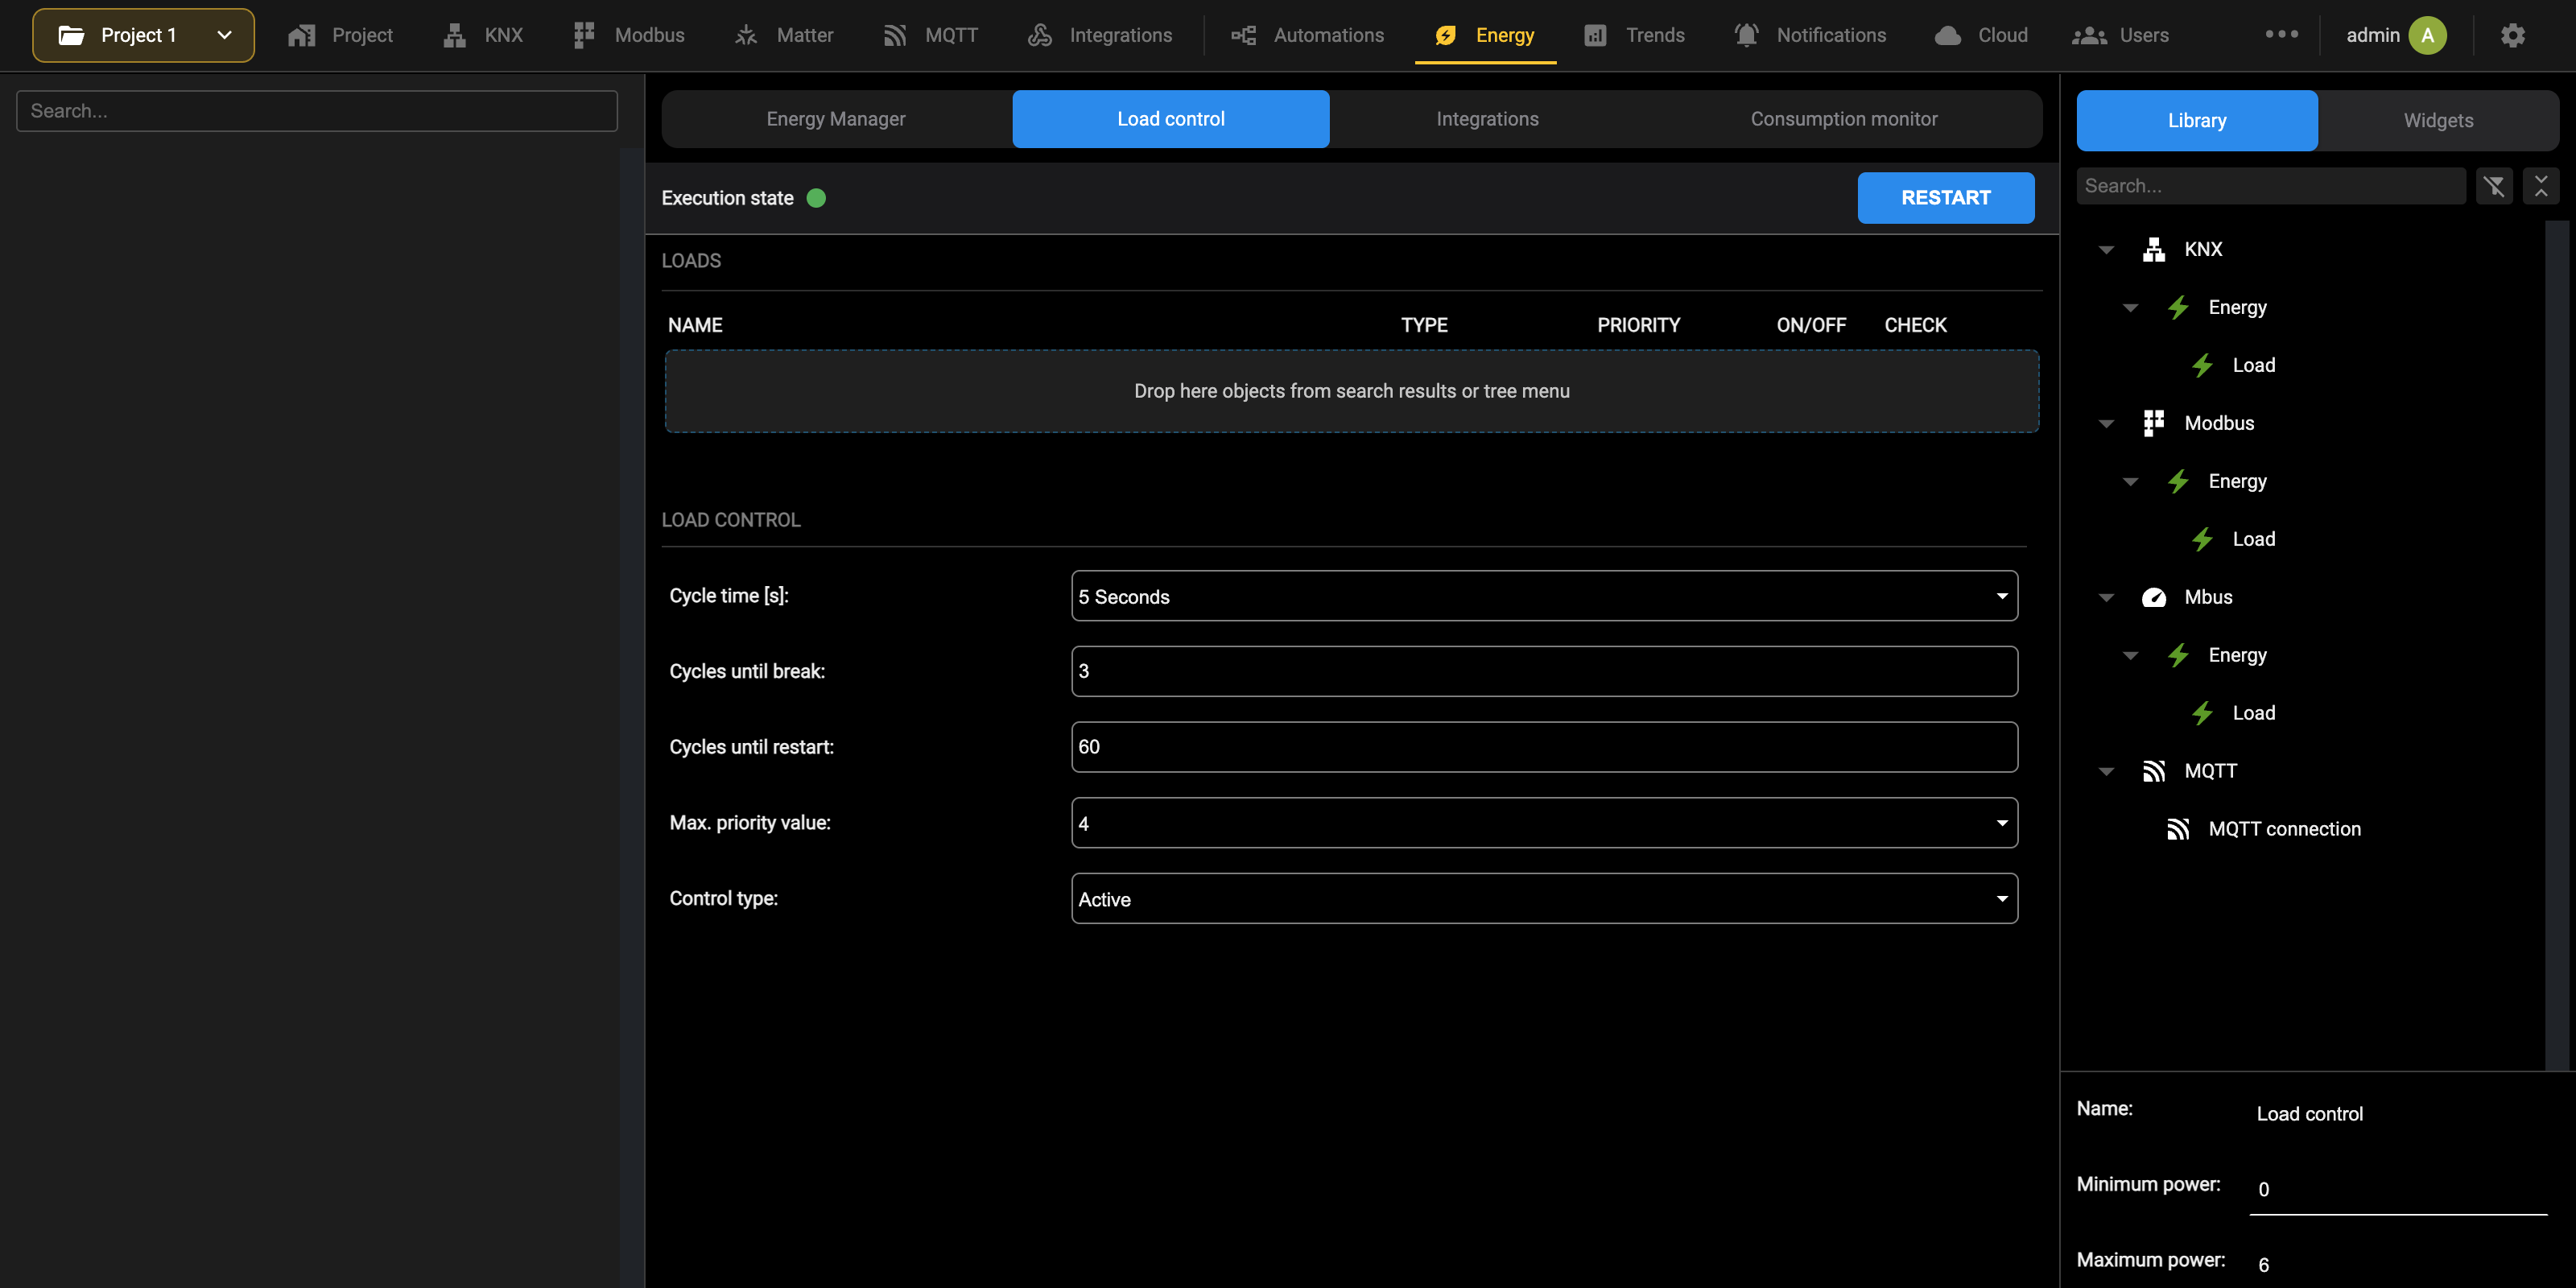
Task: Open Cloud from the top navigation
Action: pos(1981,35)
